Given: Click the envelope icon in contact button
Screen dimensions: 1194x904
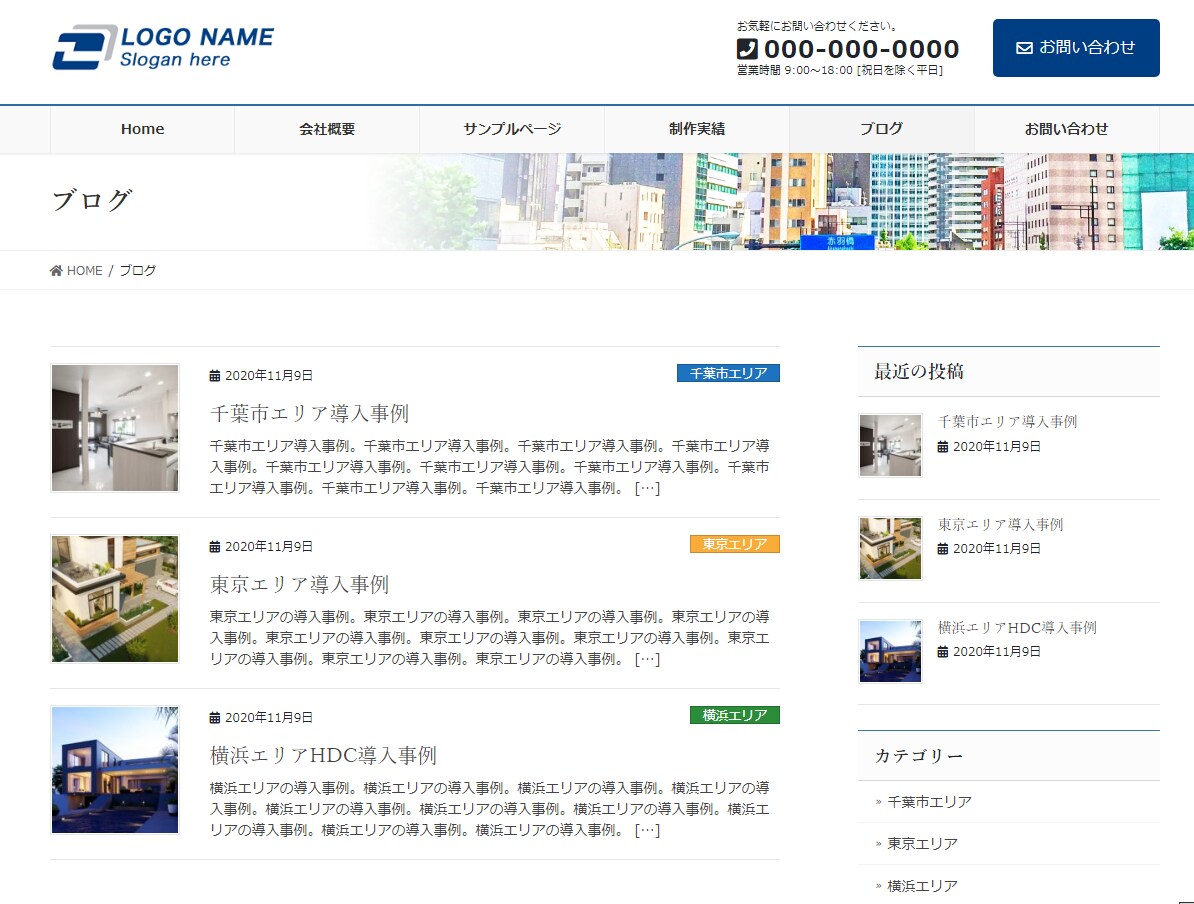Looking at the screenshot, I should point(1024,48).
